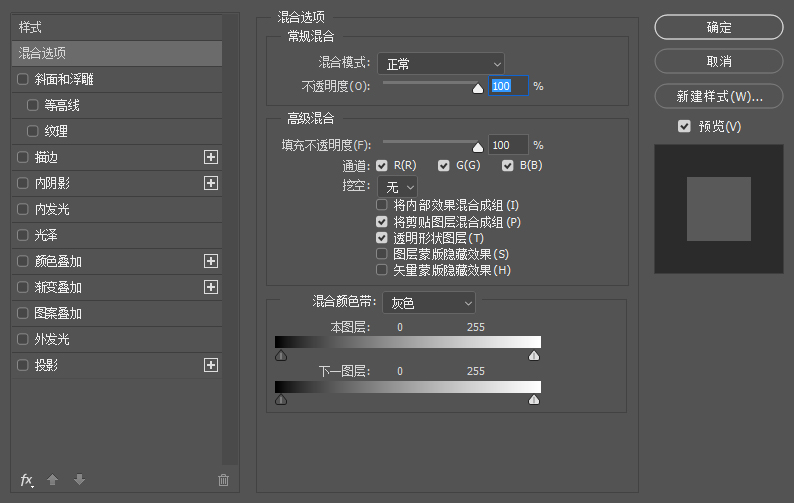Enable the 纹理 checkbox

(32, 131)
